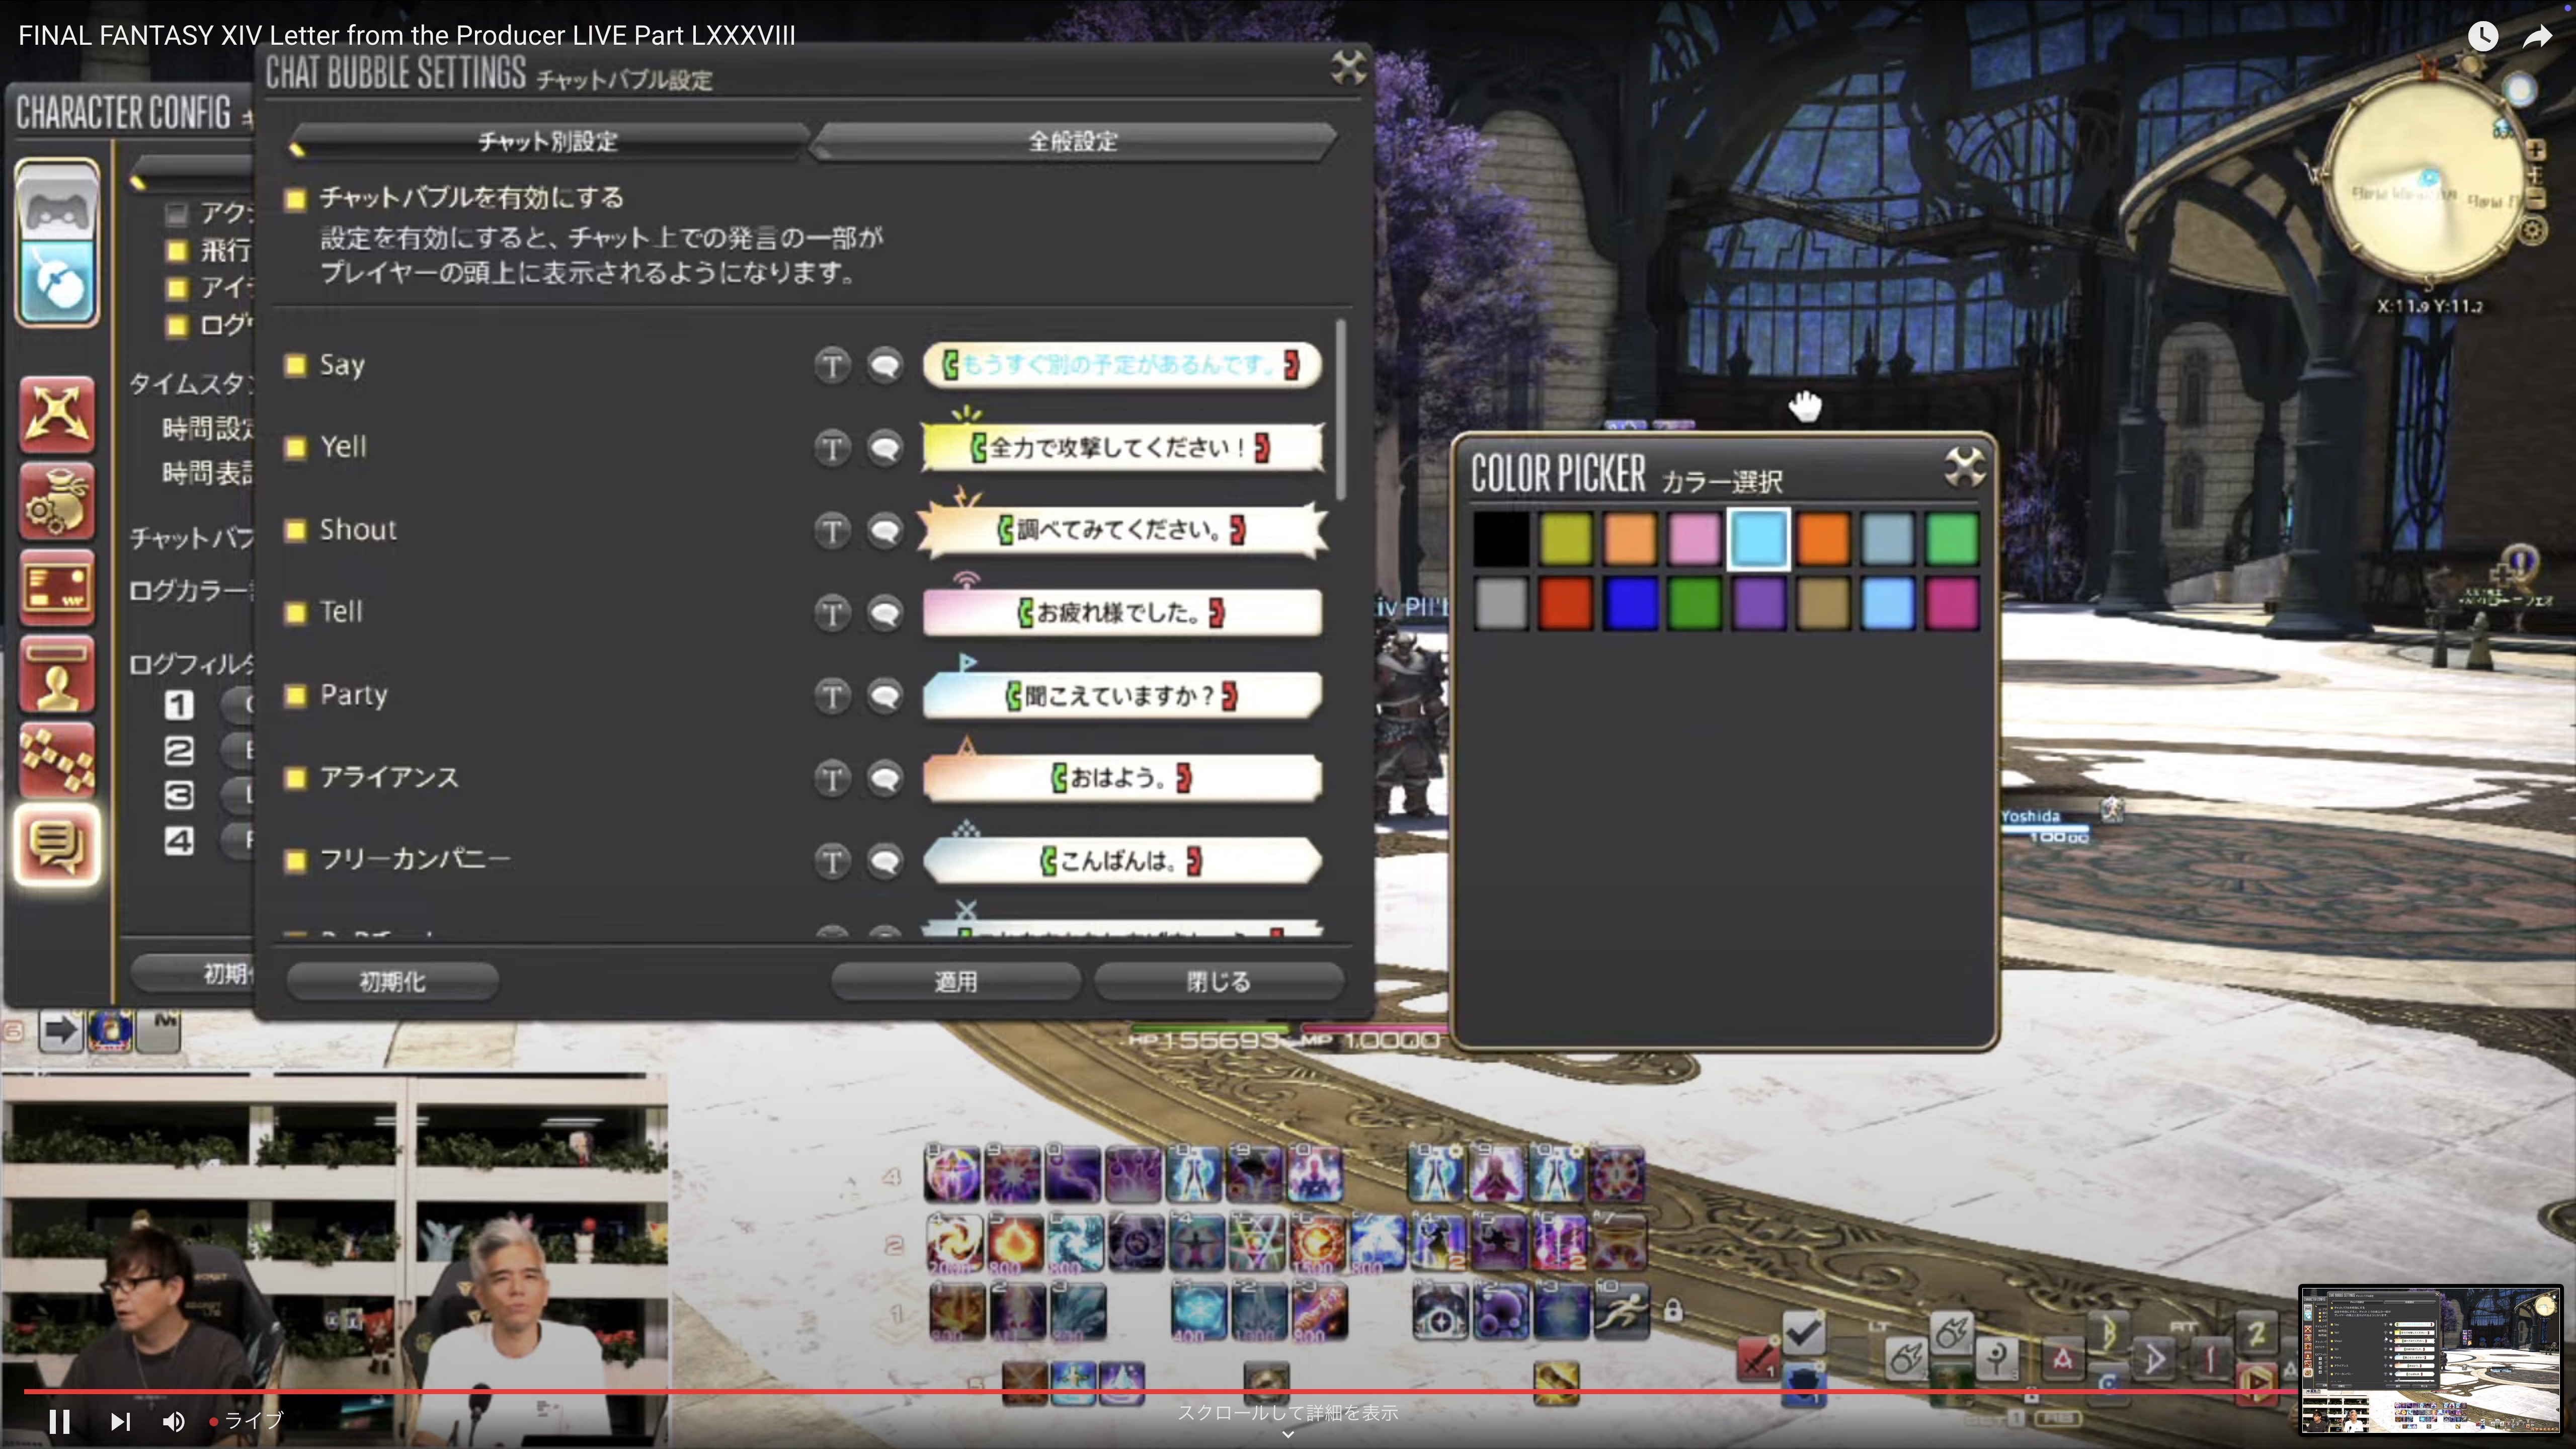The image size is (2576, 1449).
Task: Pick the magenta color swatch
Action: point(1952,603)
